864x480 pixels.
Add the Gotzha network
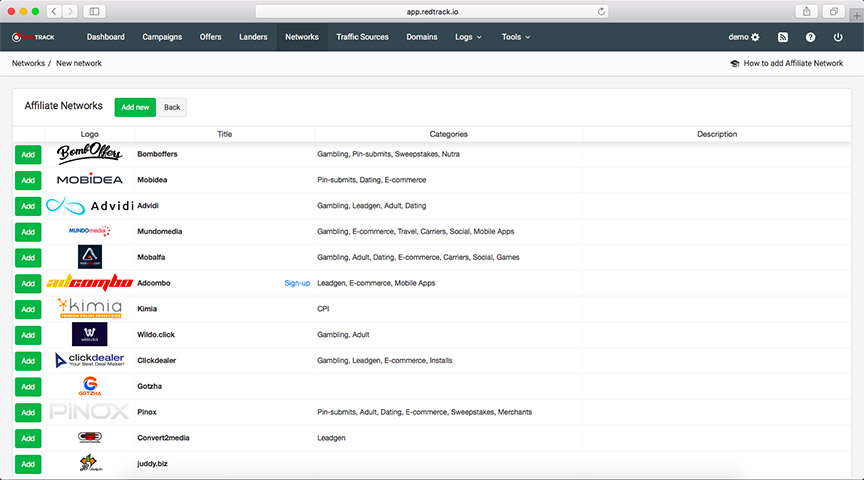[28, 386]
